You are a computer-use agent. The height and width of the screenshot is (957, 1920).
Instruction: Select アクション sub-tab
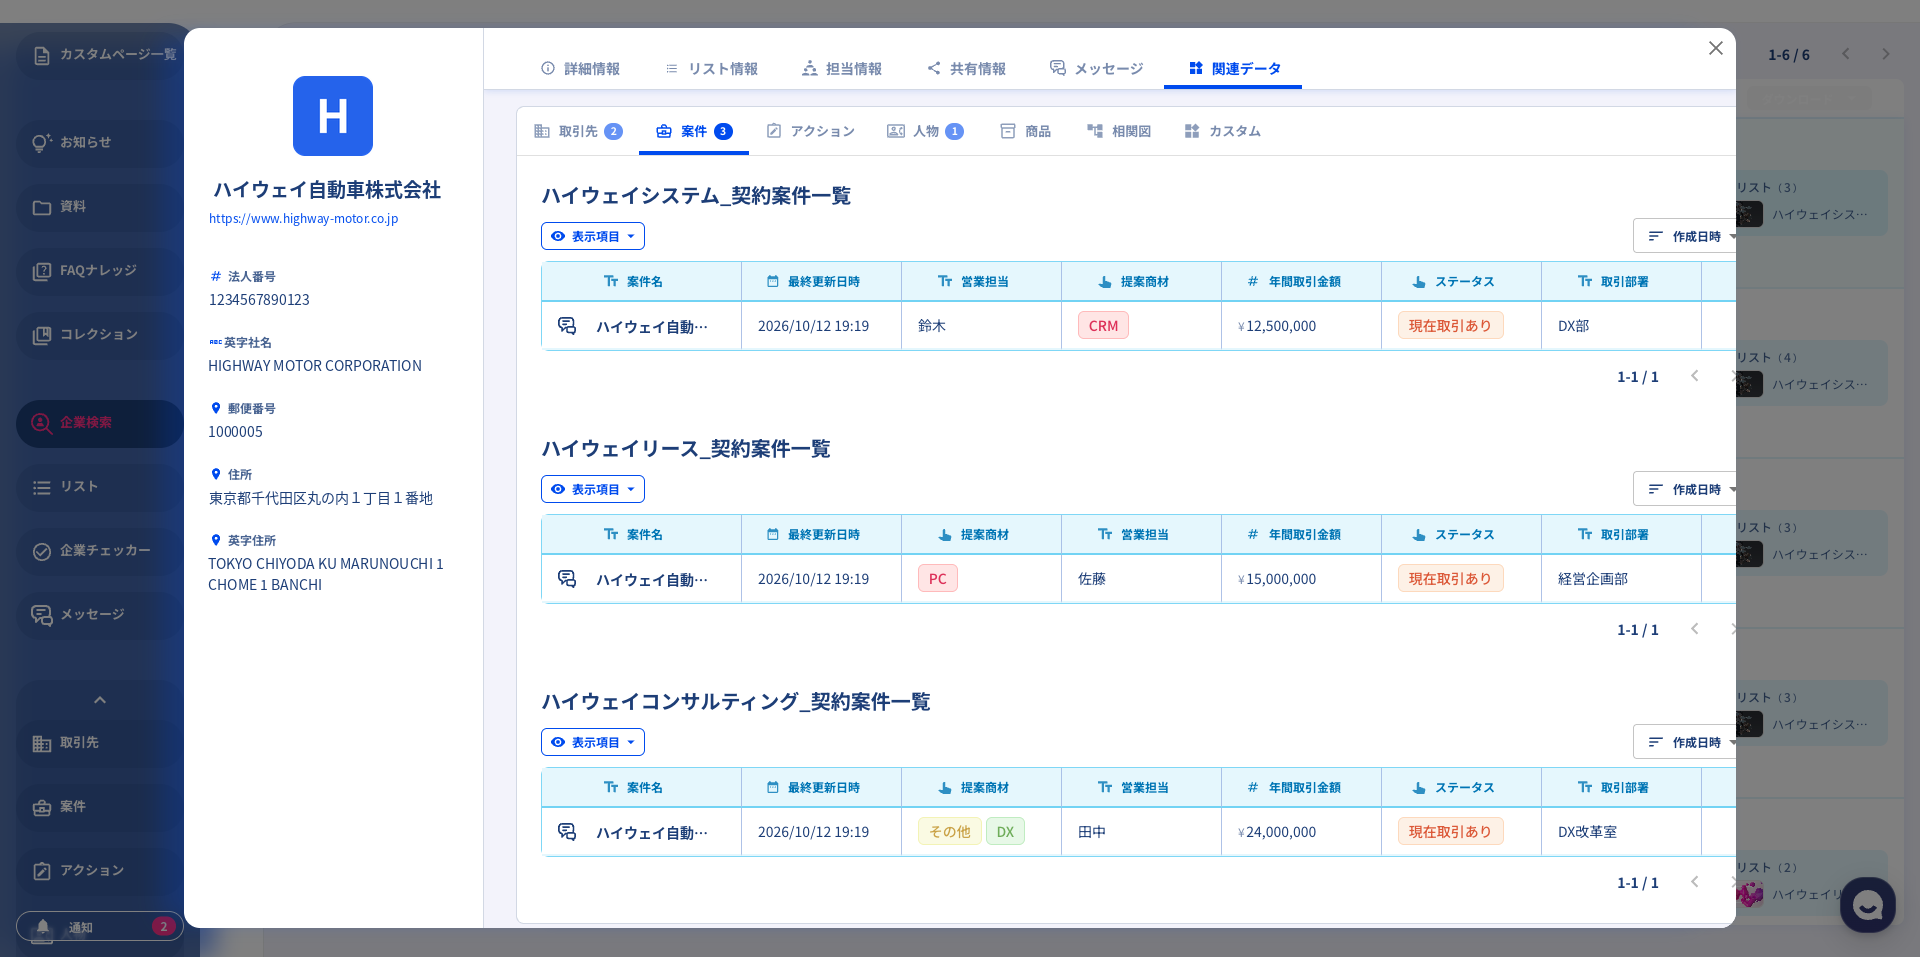(810, 131)
